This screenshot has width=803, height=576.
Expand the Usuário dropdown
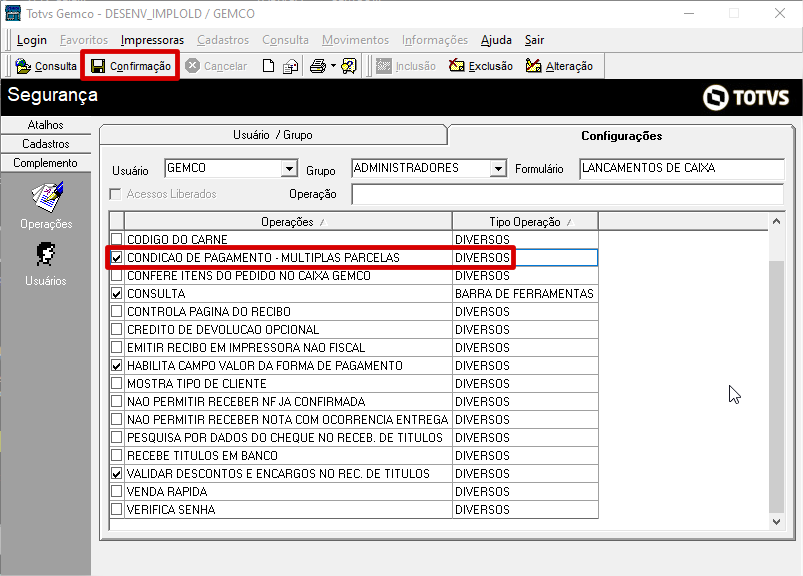[x=289, y=169]
